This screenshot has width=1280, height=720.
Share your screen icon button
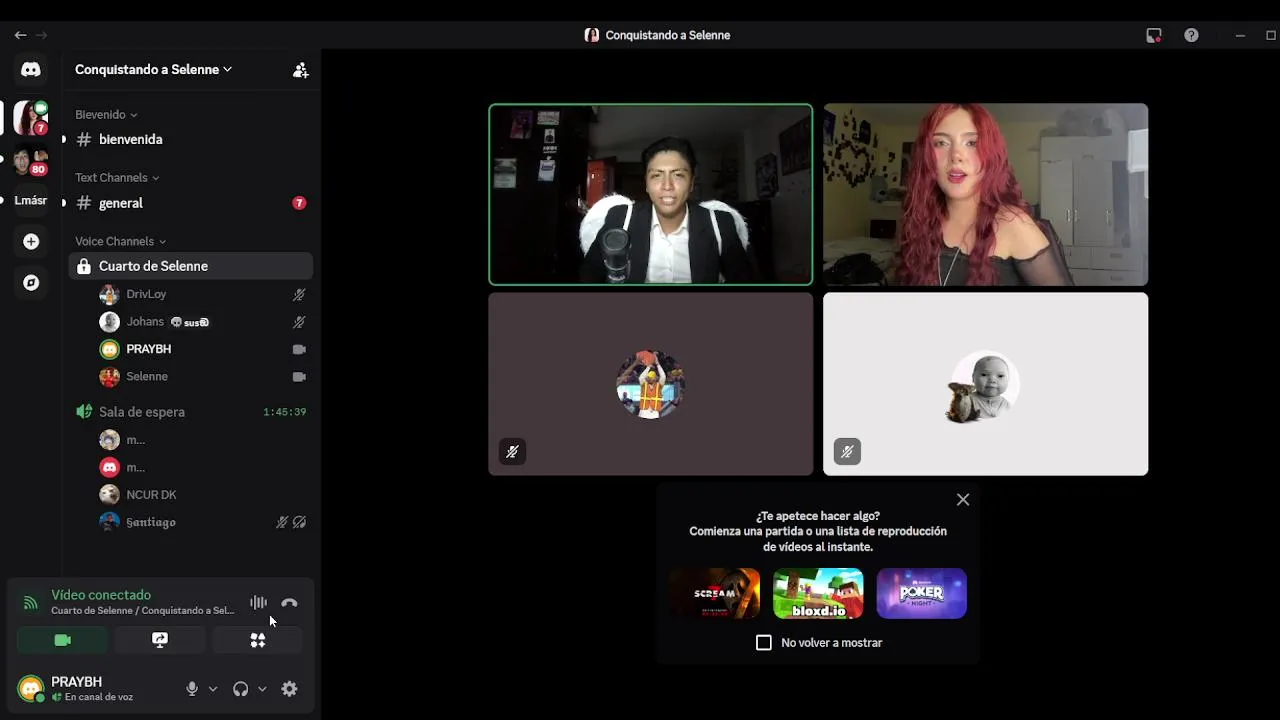pyautogui.click(x=160, y=640)
